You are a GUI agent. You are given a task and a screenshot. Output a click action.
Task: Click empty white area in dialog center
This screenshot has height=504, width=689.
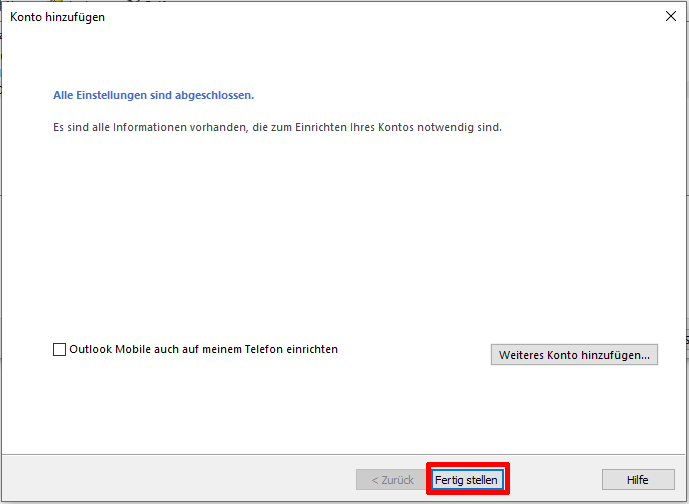[x=344, y=240]
